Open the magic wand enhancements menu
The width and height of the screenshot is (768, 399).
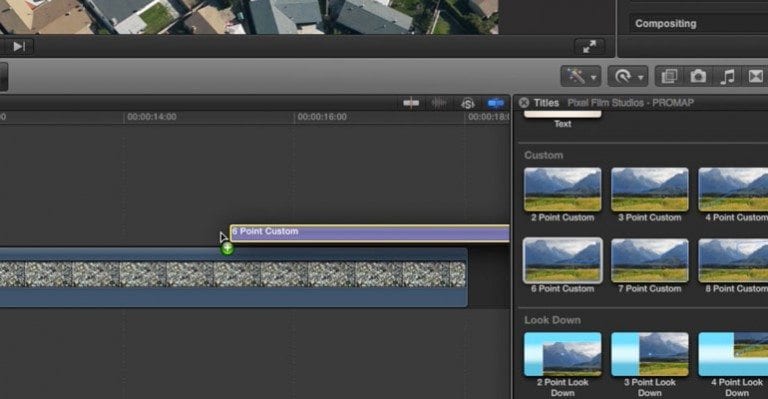pos(581,77)
